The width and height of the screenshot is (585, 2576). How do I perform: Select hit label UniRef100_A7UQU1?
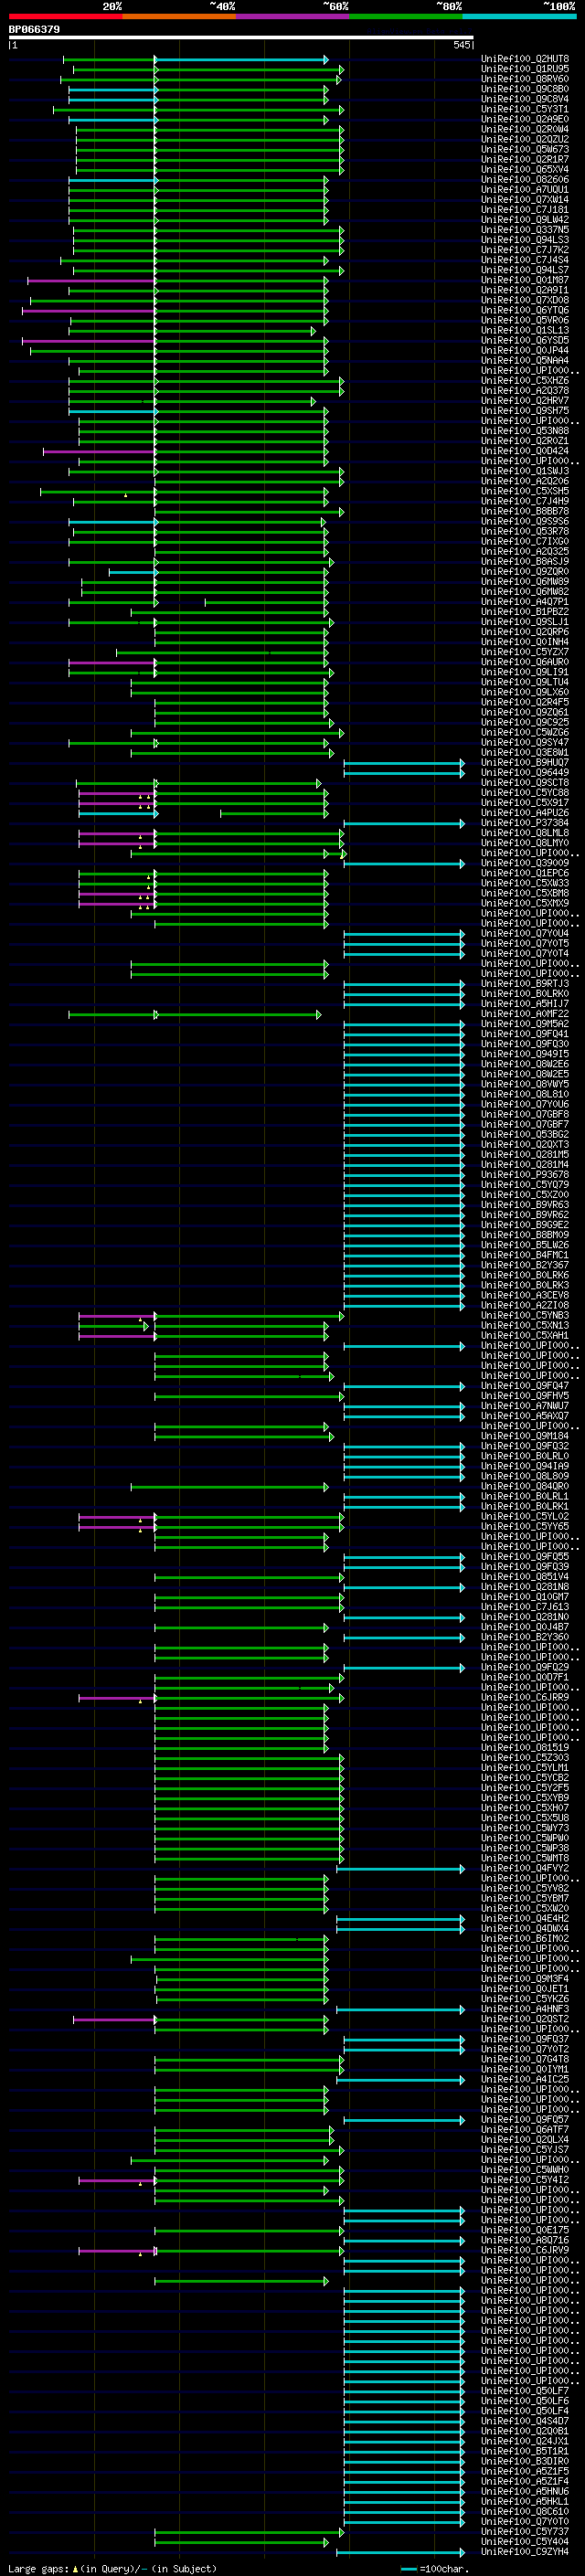(525, 190)
